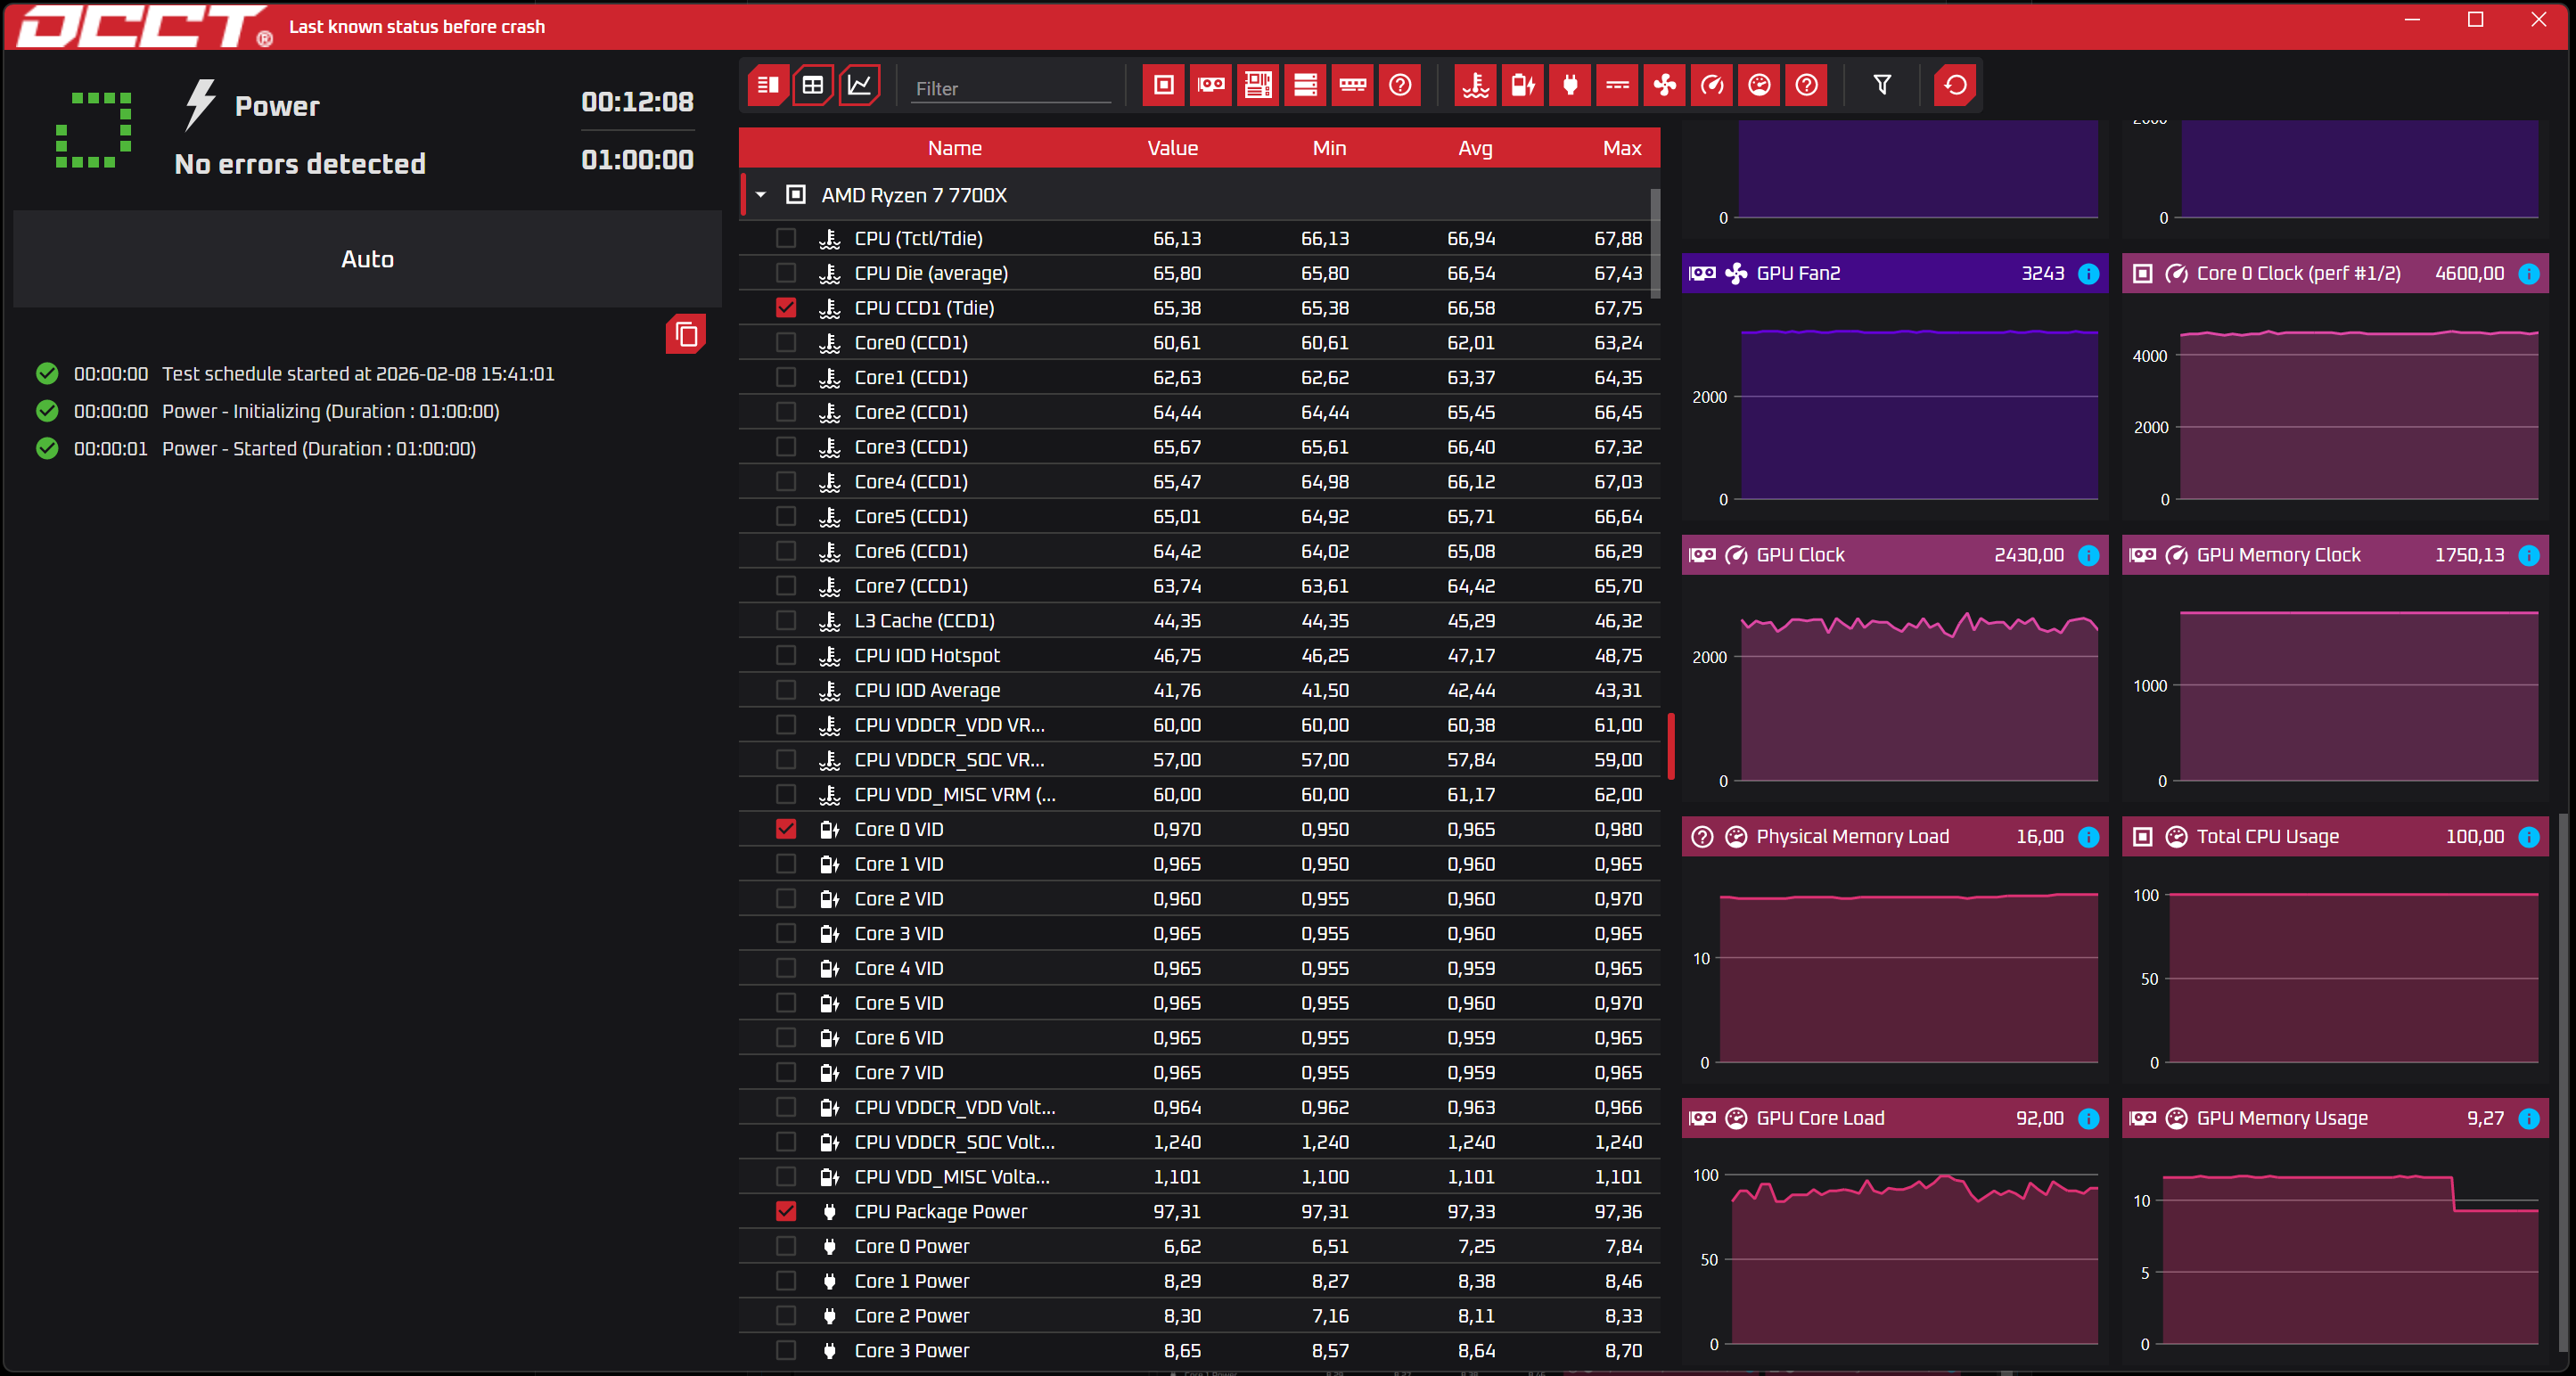Screen dimensions: 2576x1376
Task: Click the funnel filter icon
Action: pos(1882,85)
